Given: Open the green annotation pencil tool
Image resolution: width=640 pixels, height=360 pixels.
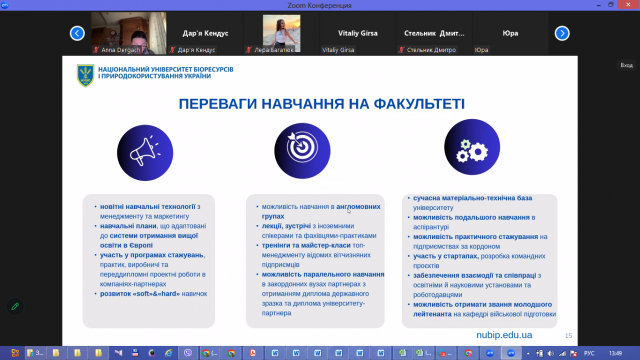Looking at the screenshot, I should (15, 307).
